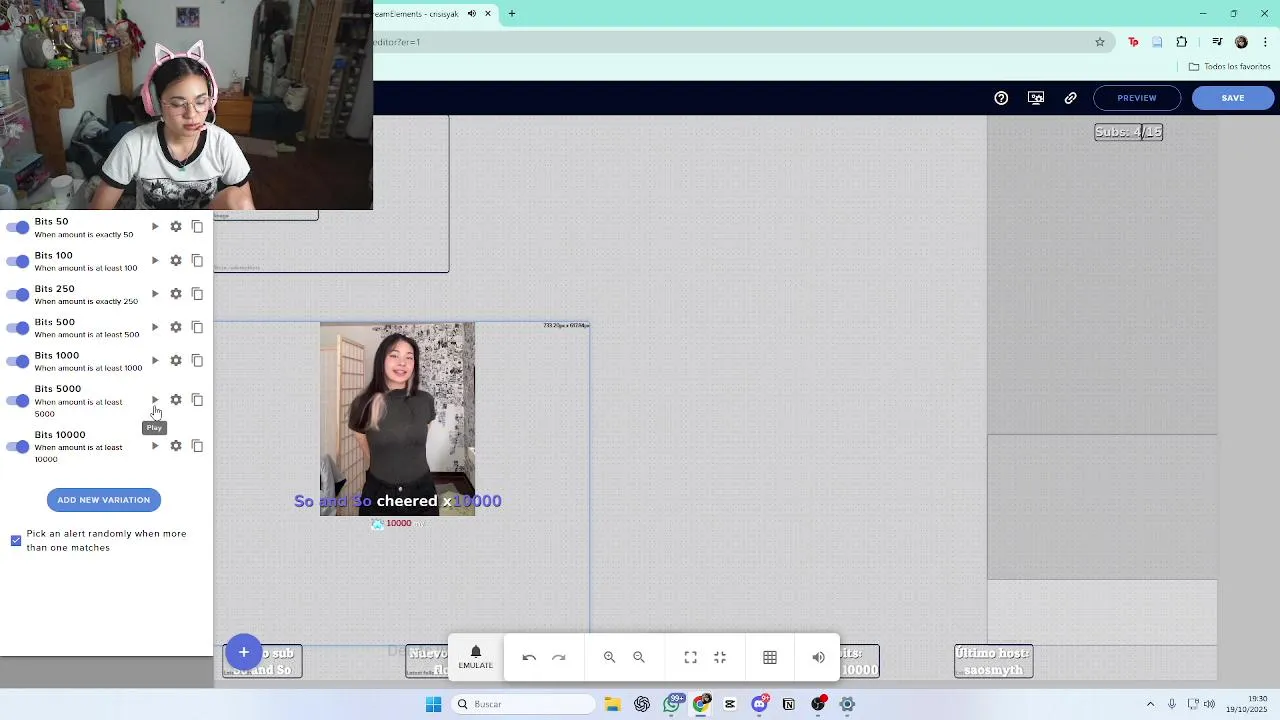The image size is (1280, 720).
Task: Open settings gear for Bits 100
Action: 176,260
